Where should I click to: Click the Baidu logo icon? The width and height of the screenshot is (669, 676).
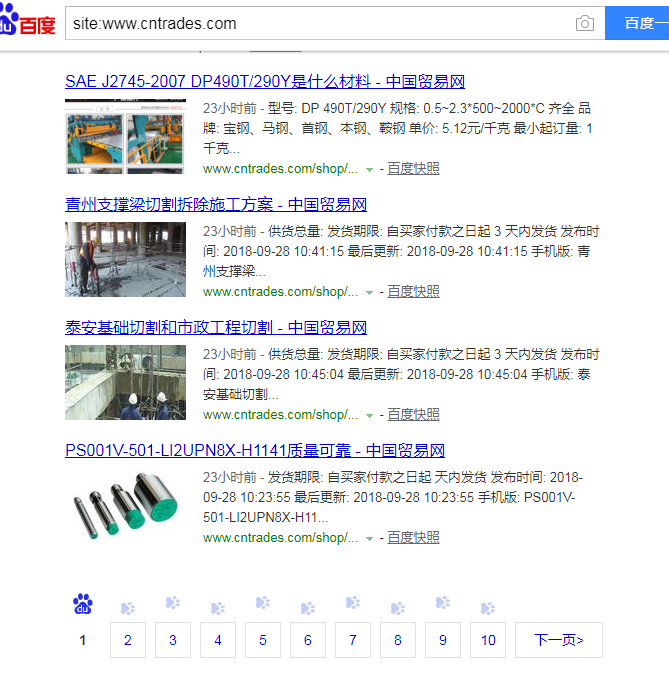28,22
